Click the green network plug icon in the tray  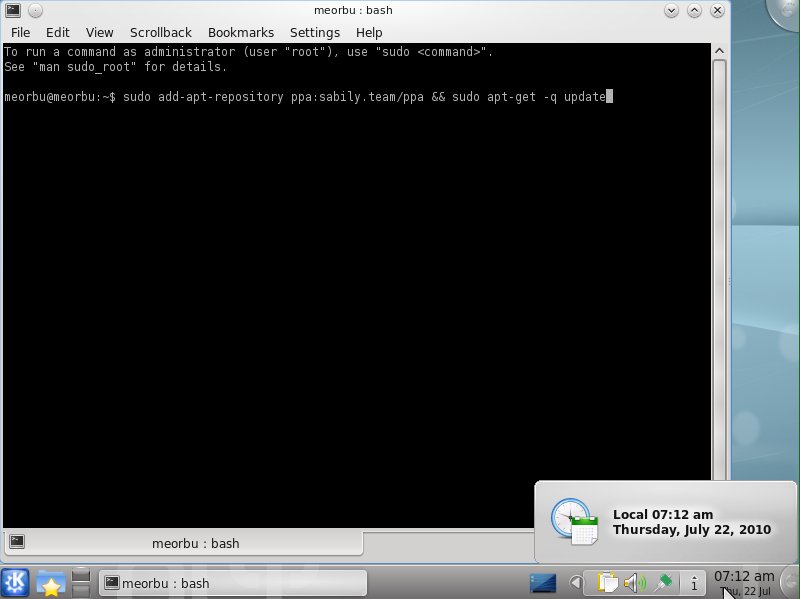pos(665,582)
